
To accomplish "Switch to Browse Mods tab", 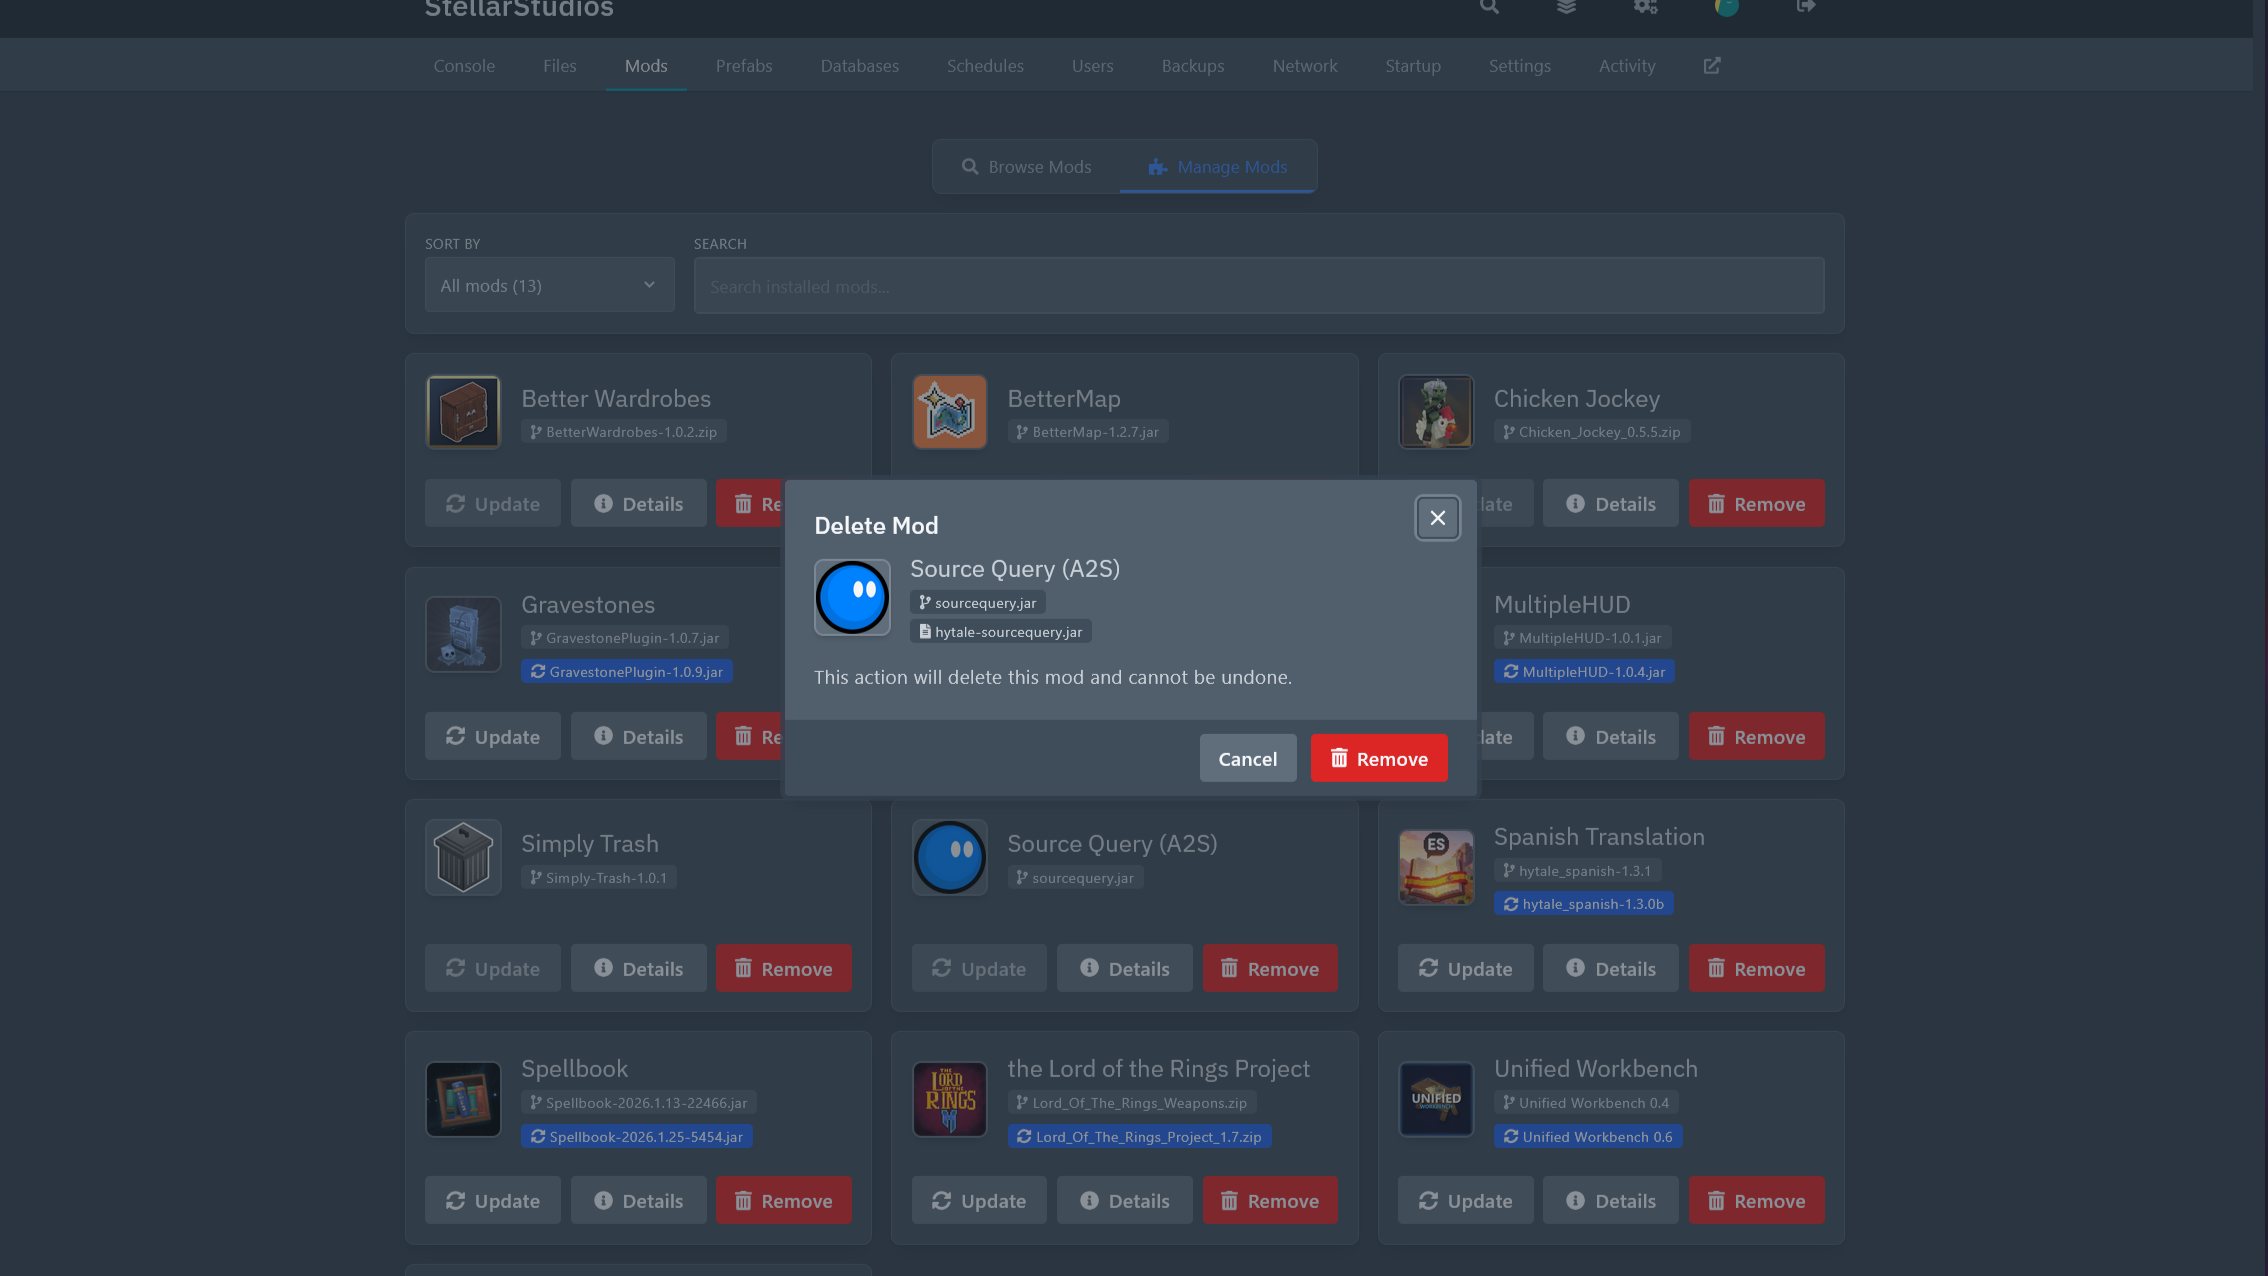I will (x=1026, y=167).
